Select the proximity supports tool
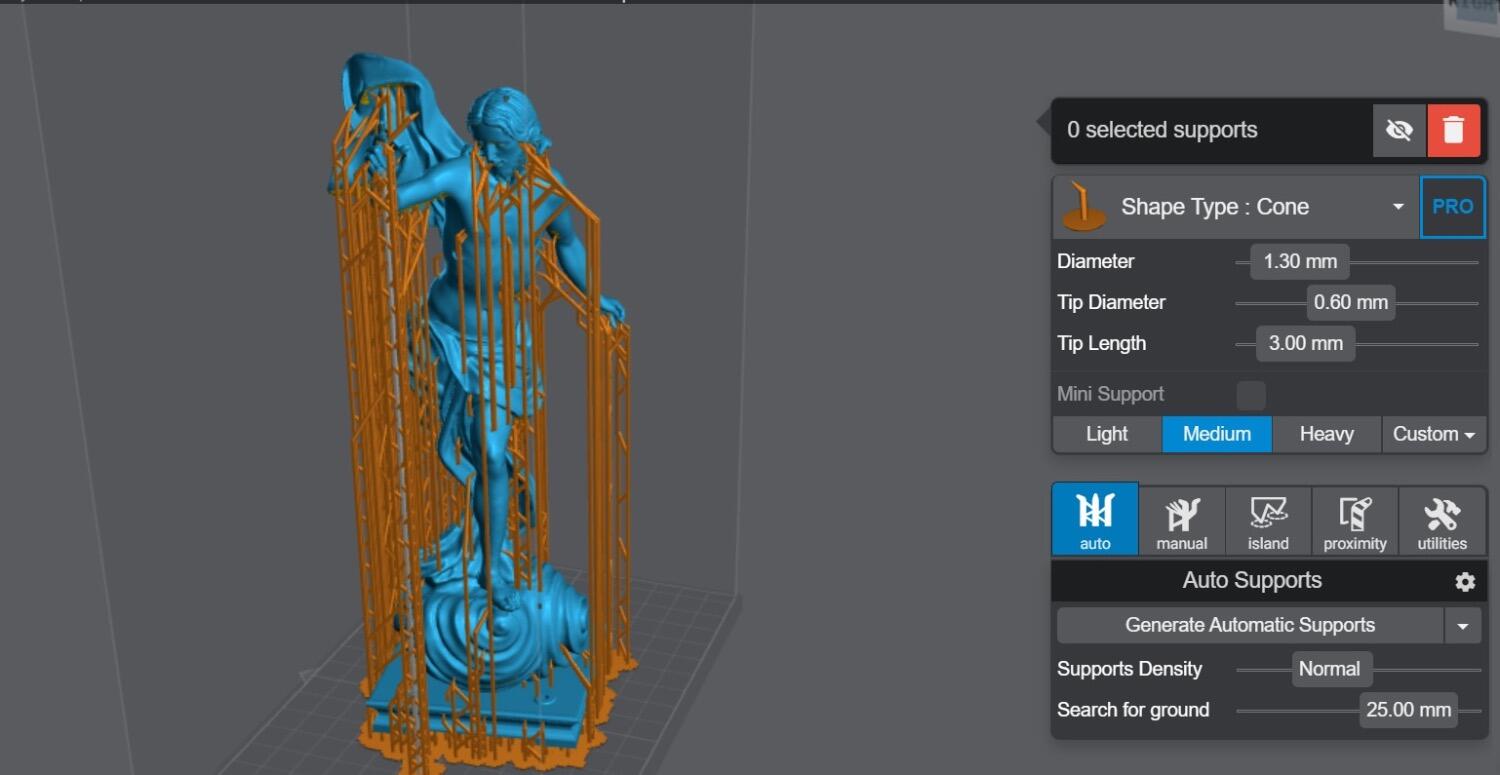The width and height of the screenshot is (1500, 775). (x=1354, y=519)
